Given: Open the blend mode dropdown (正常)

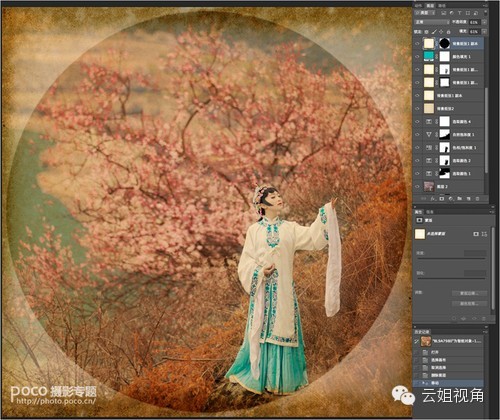Looking at the screenshot, I should [432, 22].
